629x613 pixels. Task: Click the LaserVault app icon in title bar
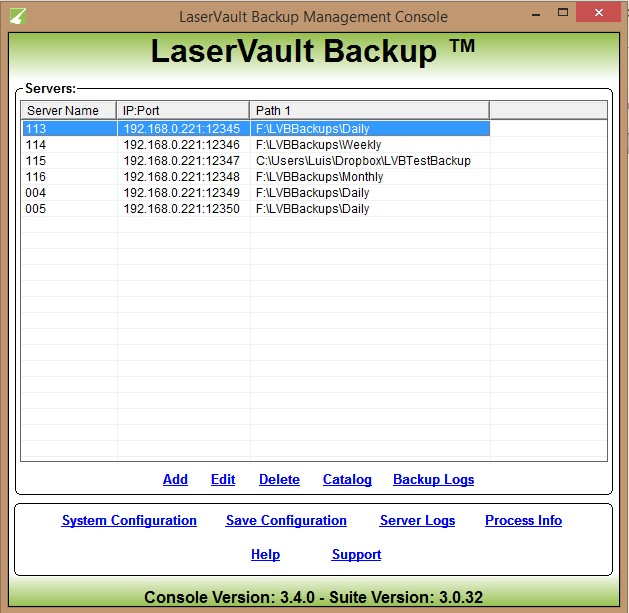coord(18,16)
